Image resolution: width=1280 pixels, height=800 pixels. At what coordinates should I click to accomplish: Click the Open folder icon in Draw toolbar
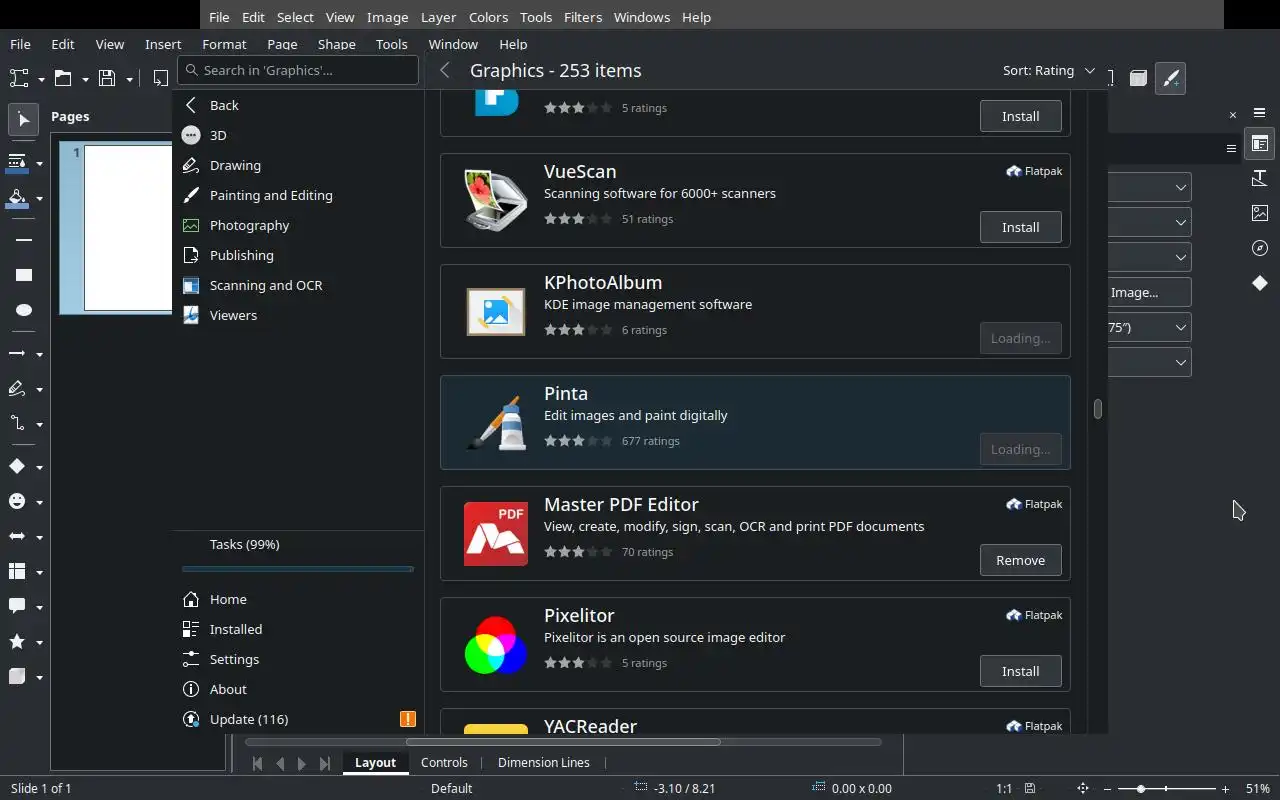pyautogui.click(x=63, y=78)
